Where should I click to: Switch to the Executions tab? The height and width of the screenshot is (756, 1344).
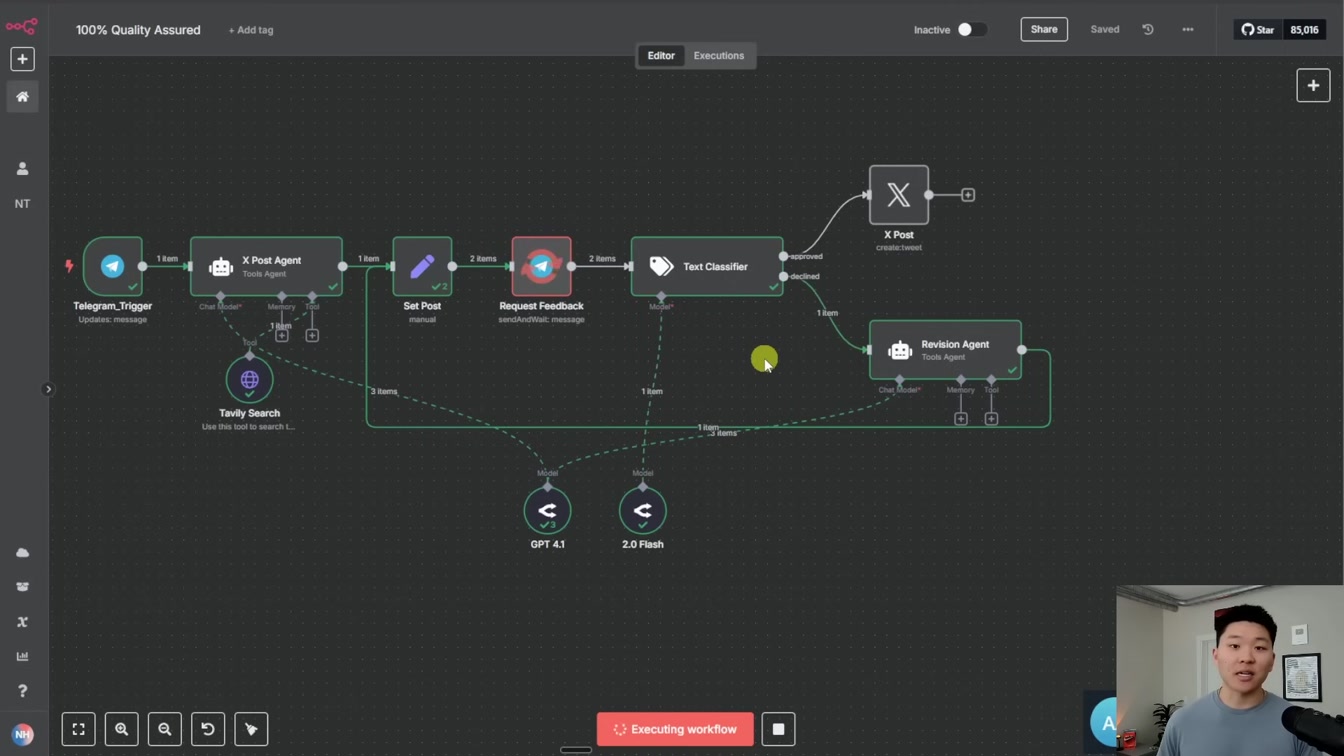coord(719,56)
